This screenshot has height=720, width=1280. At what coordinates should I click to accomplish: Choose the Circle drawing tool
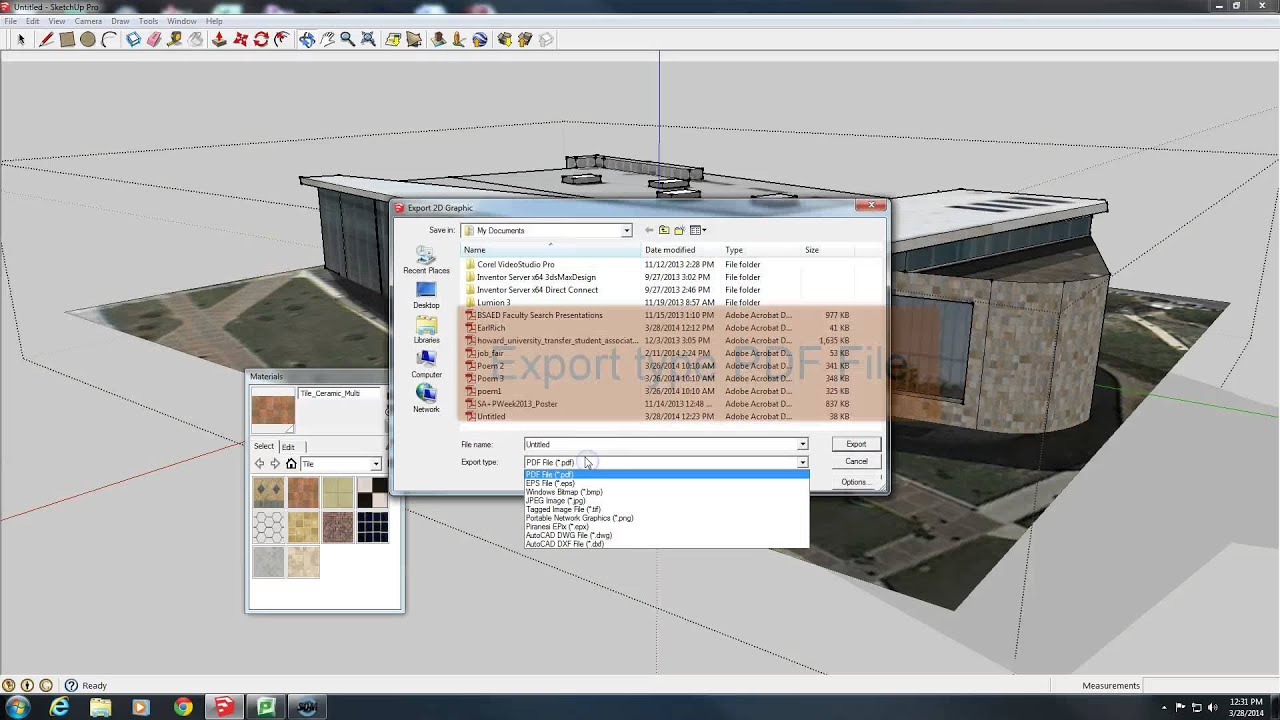pyautogui.click(x=88, y=39)
